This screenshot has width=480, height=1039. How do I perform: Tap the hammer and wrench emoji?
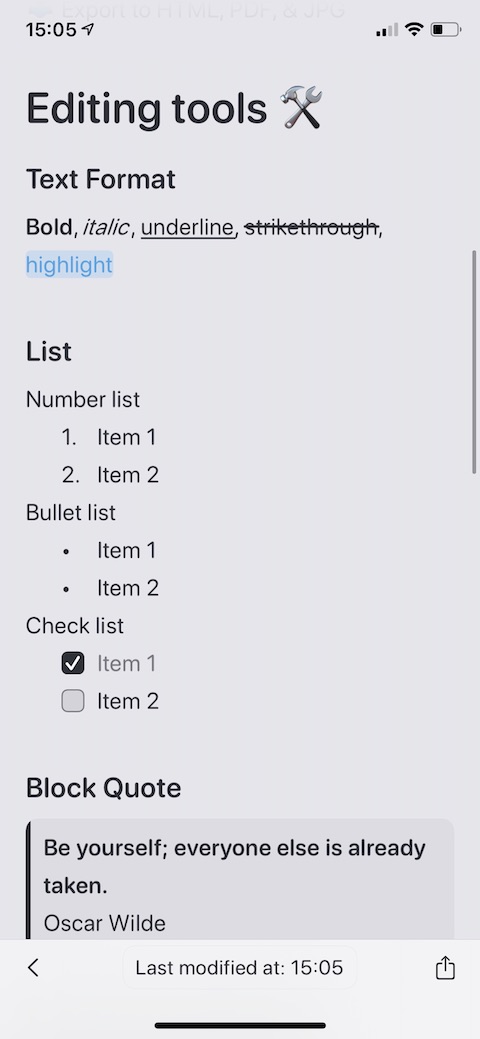[302, 108]
